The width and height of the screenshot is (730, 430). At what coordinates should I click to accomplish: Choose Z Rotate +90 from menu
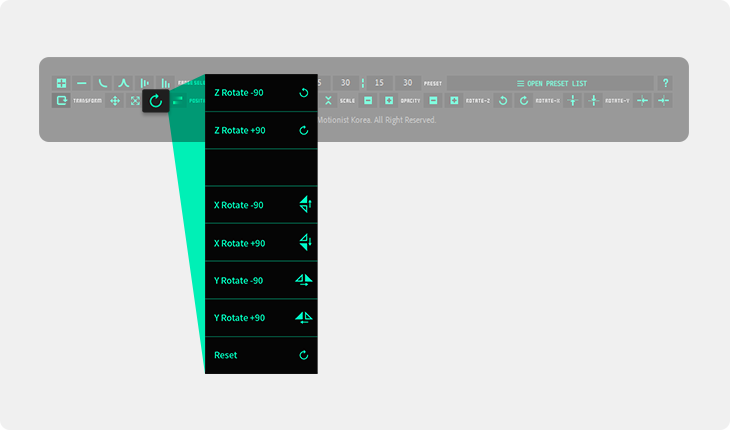[261, 130]
